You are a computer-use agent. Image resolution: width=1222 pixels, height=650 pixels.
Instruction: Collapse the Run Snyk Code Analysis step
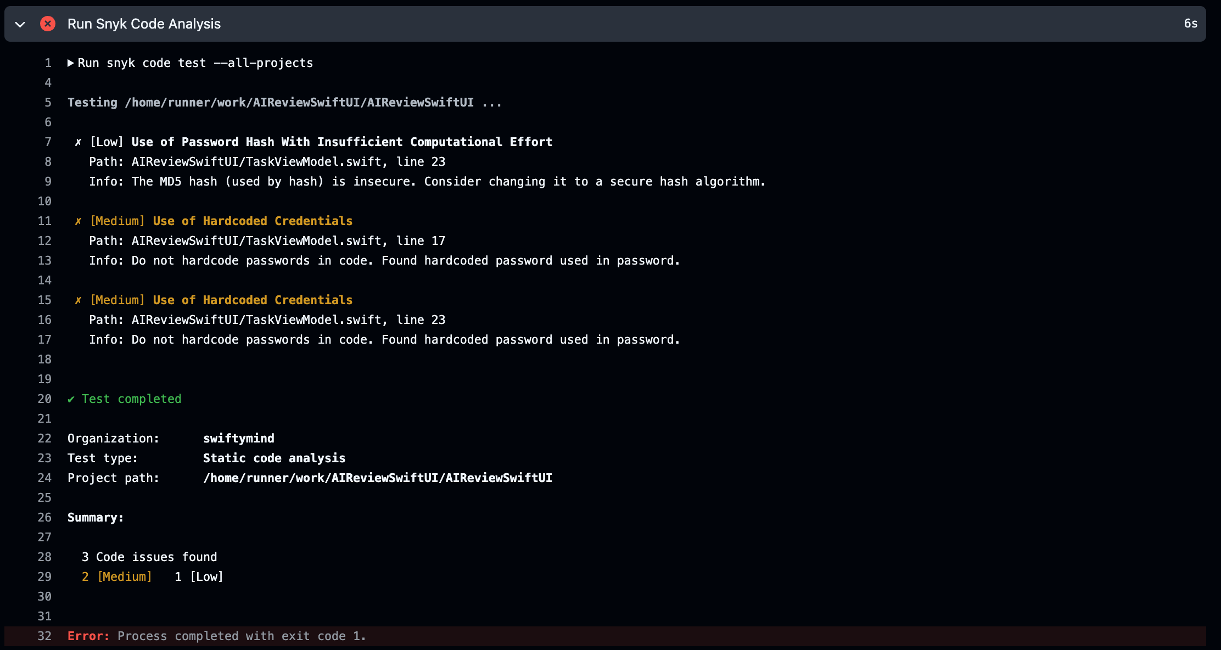pyautogui.click(x=20, y=24)
